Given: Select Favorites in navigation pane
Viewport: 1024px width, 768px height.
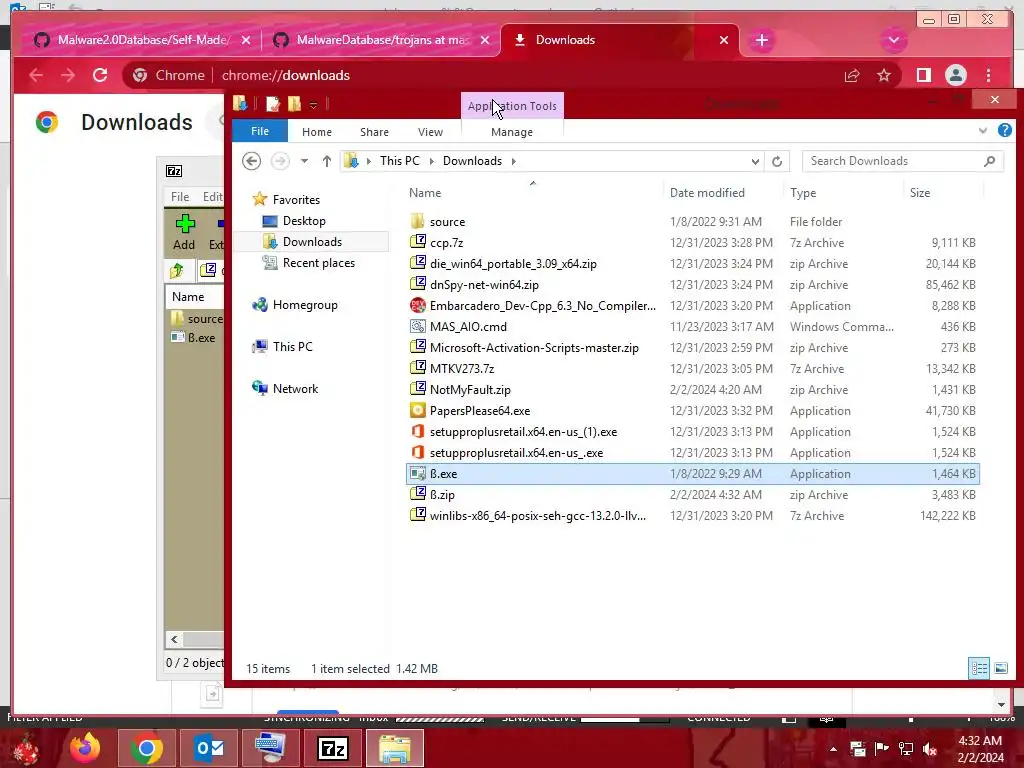Looking at the screenshot, I should tap(296, 200).
